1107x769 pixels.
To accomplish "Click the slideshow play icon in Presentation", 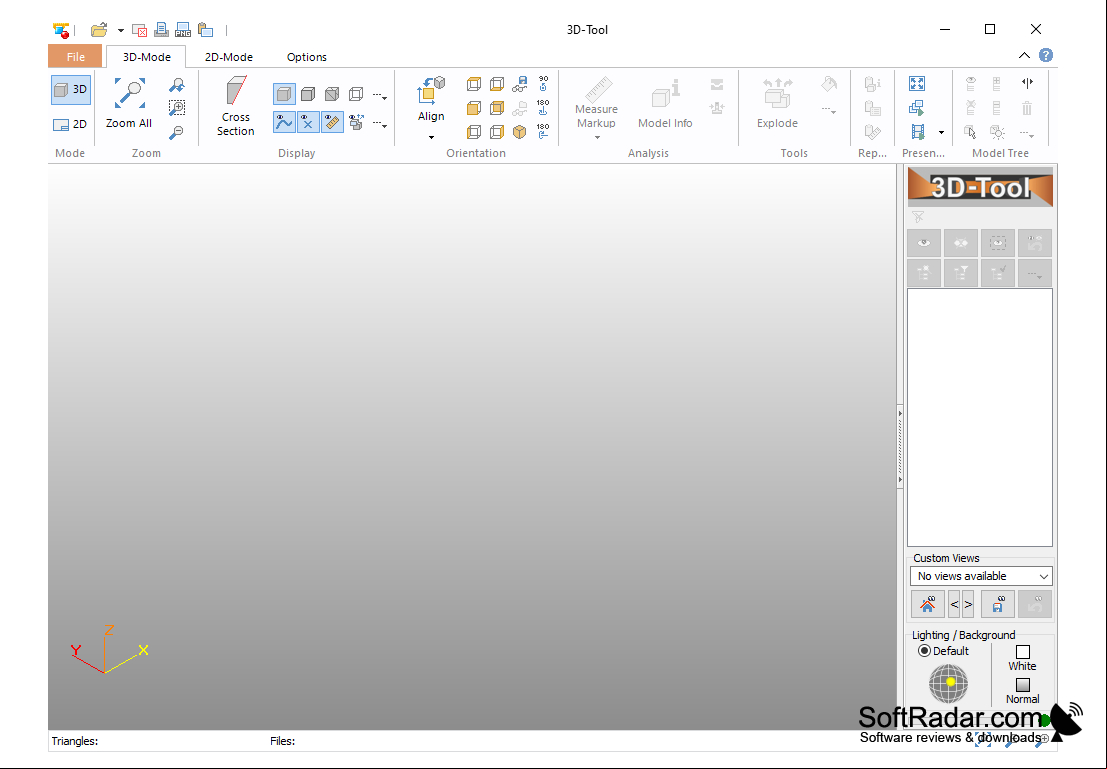I will tap(916, 108).
